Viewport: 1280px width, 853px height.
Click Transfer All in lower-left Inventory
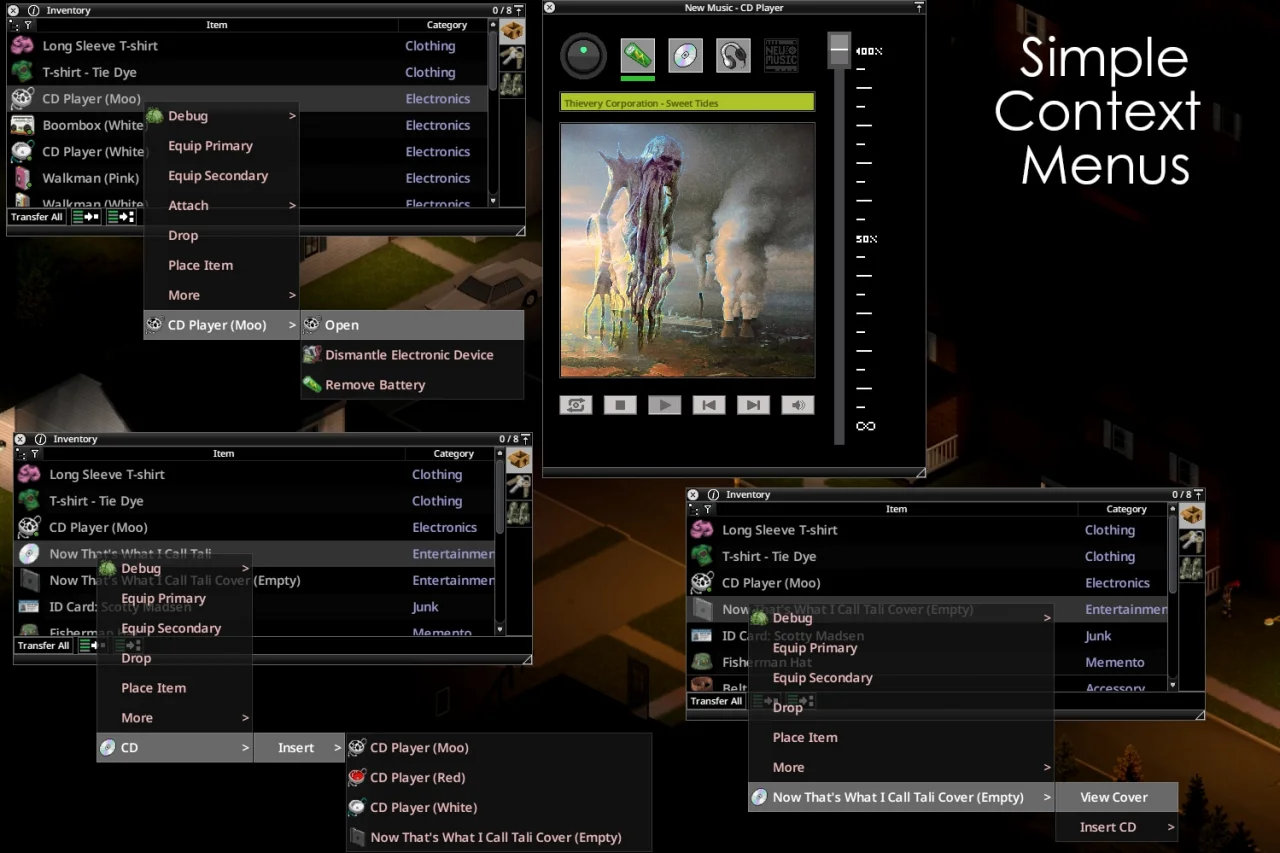click(44, 646)
